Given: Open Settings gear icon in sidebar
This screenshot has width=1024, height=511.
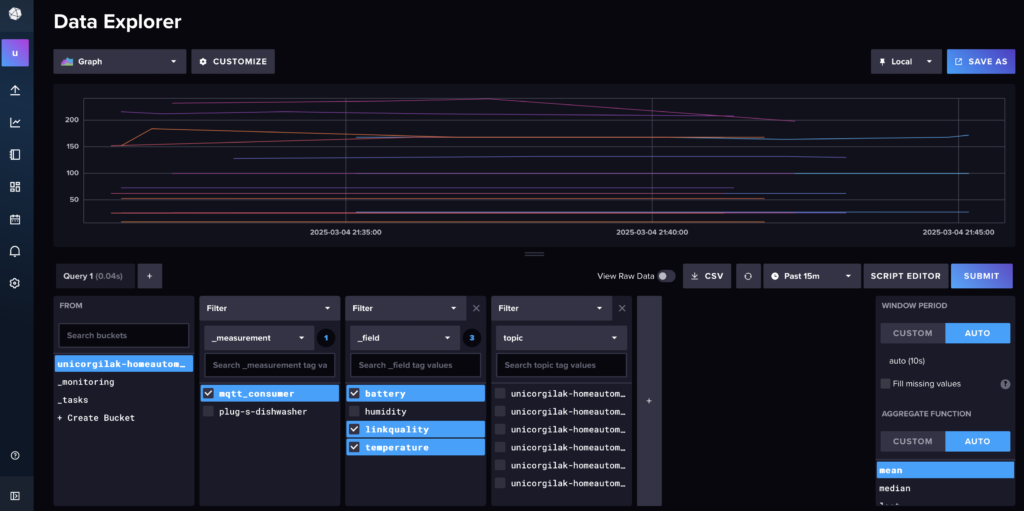Looking at the screenshot, I should click(x=15, y=283).
